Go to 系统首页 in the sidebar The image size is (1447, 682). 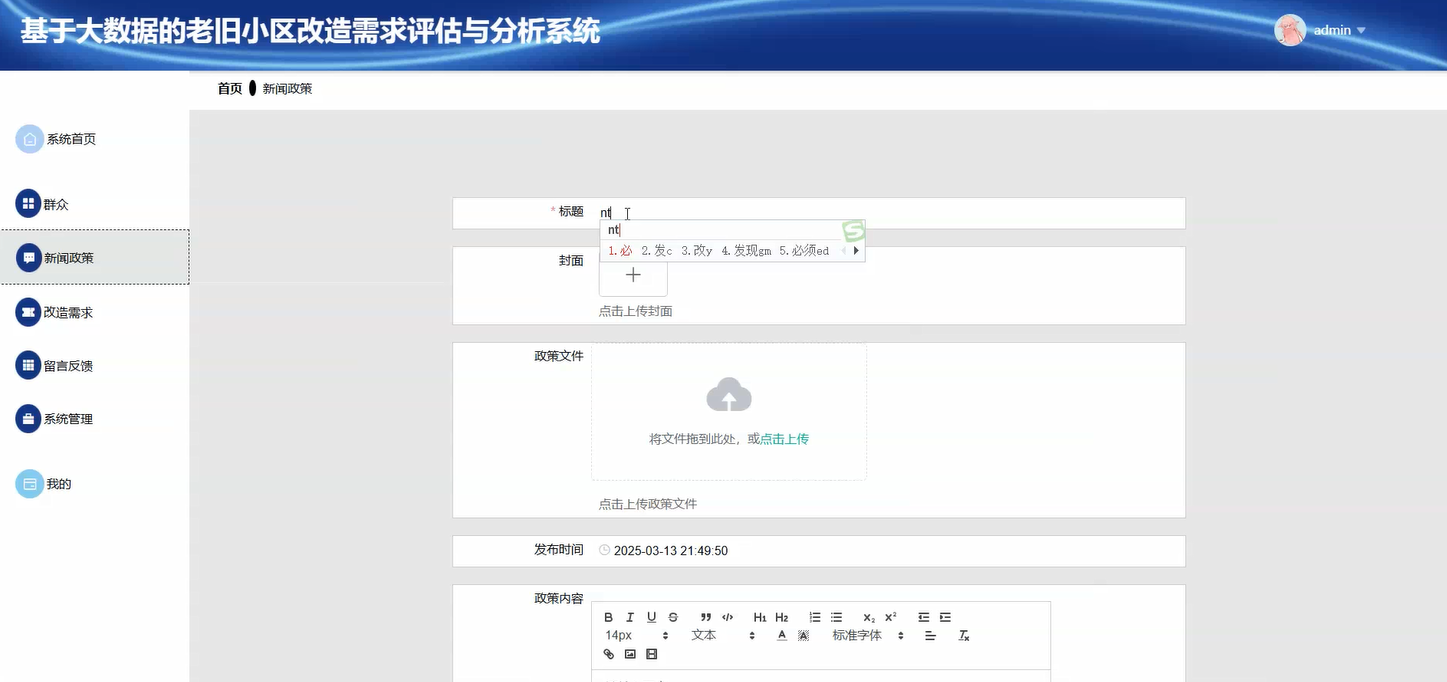69,138
